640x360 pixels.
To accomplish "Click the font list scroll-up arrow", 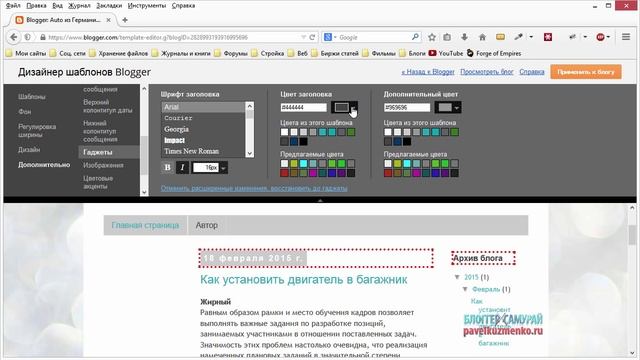I will (249, 106).
